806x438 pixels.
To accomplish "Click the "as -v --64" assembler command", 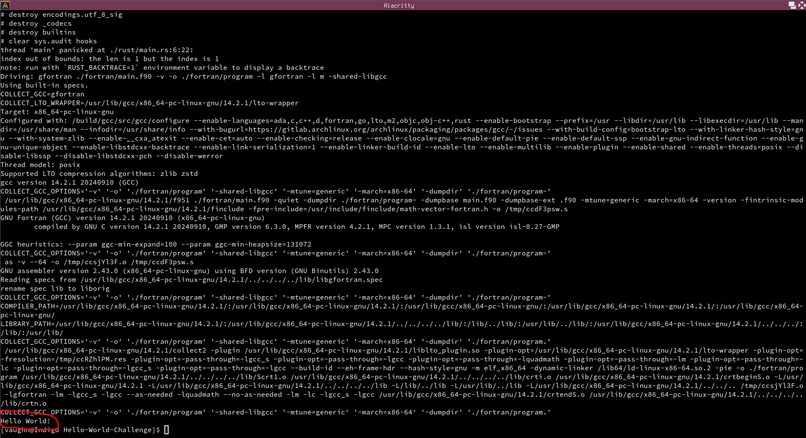I will click(99, 262).
